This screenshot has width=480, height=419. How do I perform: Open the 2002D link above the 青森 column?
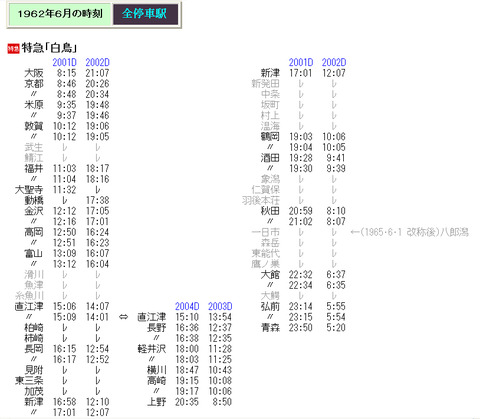tap(334, 62)
